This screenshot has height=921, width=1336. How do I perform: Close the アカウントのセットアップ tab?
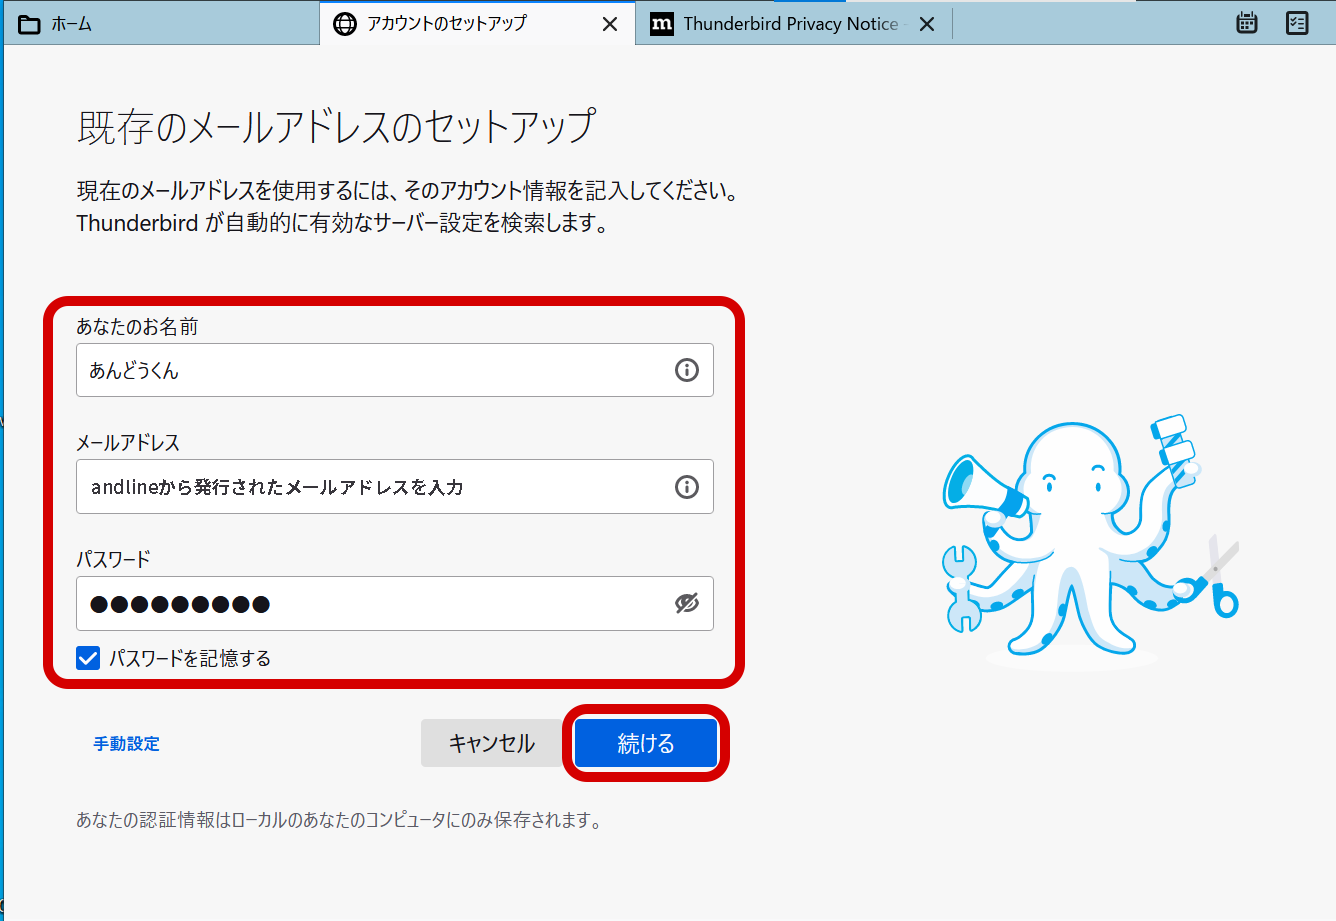pyautogui.click(x=610, y=24)
